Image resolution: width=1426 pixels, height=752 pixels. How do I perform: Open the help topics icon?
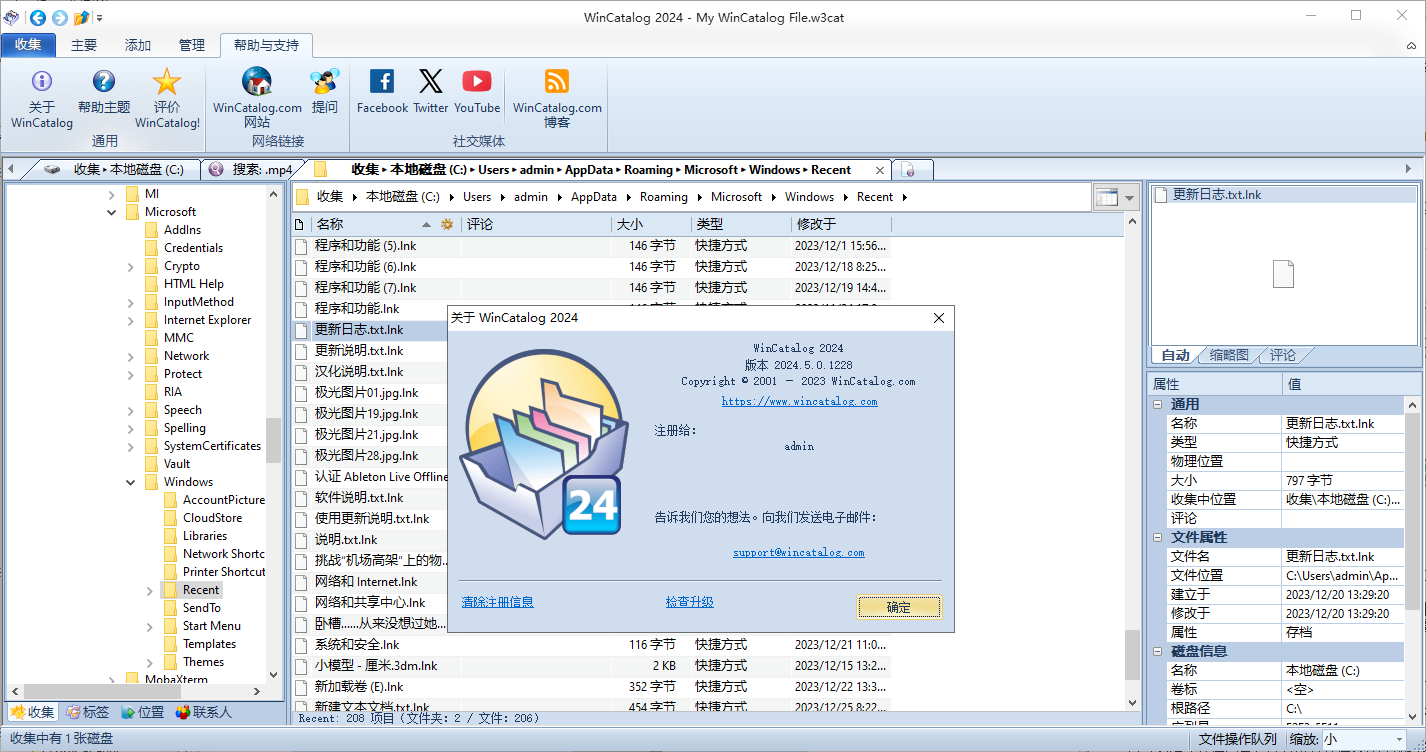click(x=104, y=82)
